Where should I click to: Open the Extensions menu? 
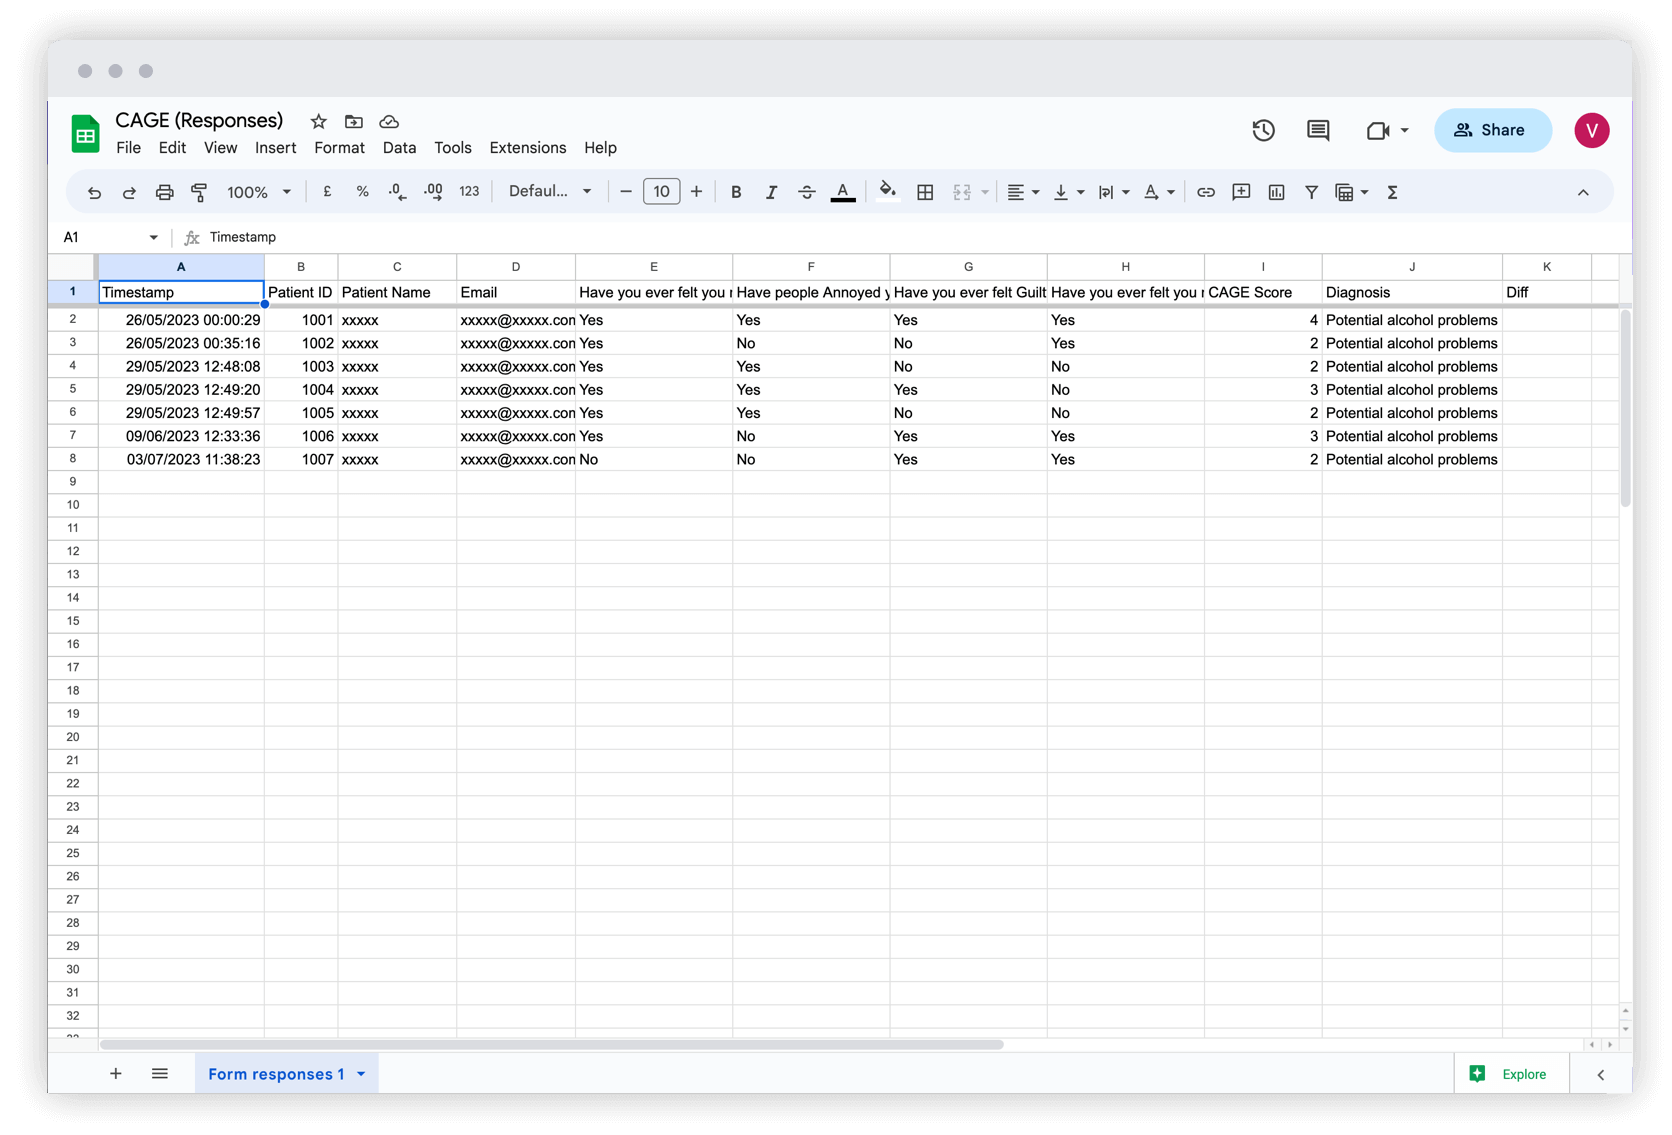[528, 147]
